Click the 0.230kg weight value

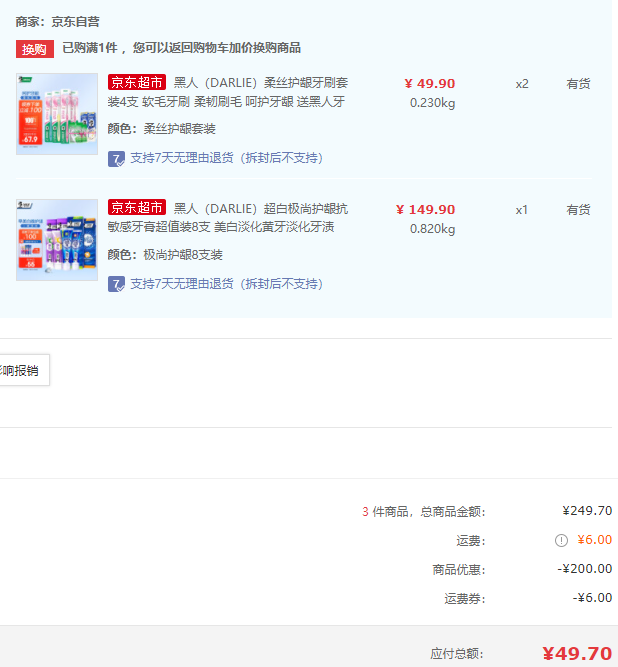[433, 103]
